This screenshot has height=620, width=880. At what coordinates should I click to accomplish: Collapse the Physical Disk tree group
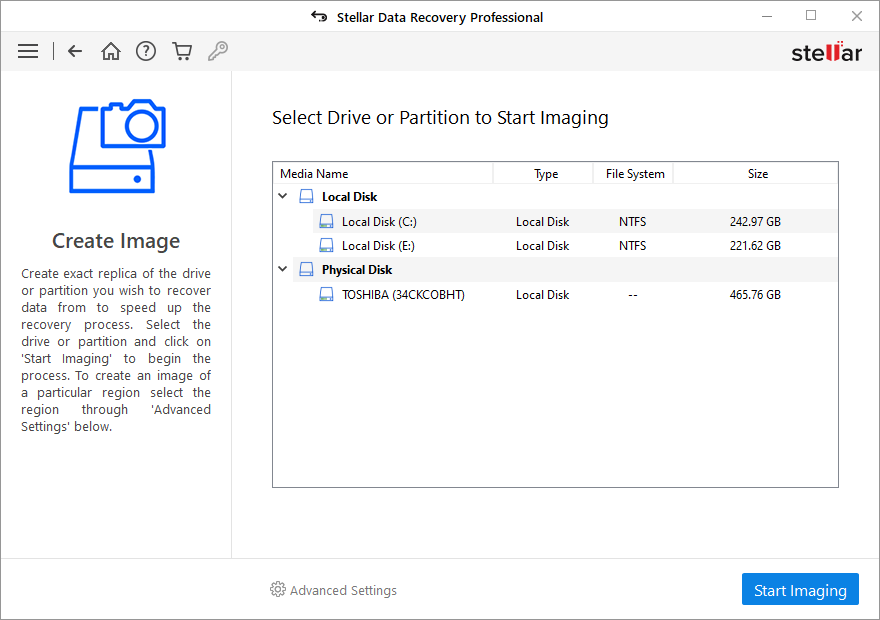point(283,269)
